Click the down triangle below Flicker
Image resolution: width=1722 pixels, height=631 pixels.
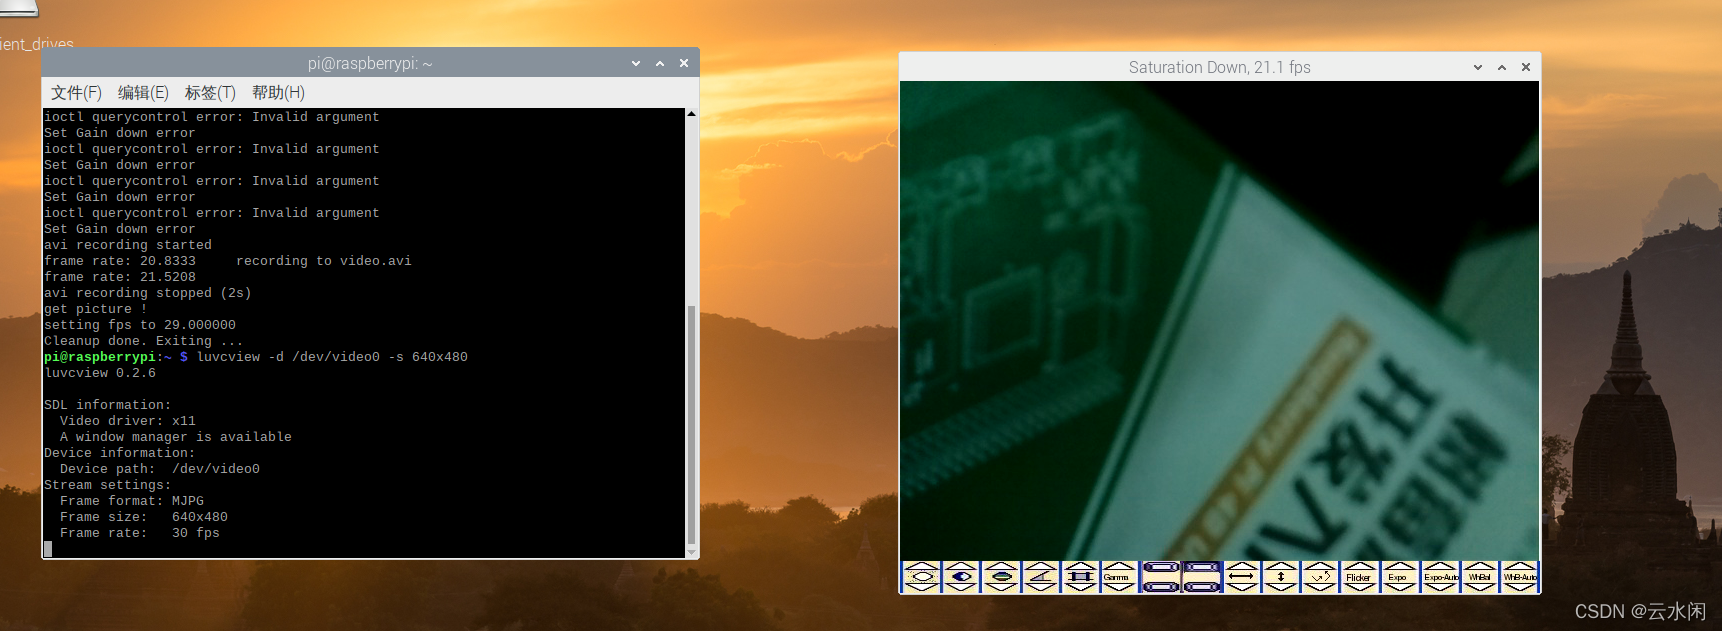1359,587
